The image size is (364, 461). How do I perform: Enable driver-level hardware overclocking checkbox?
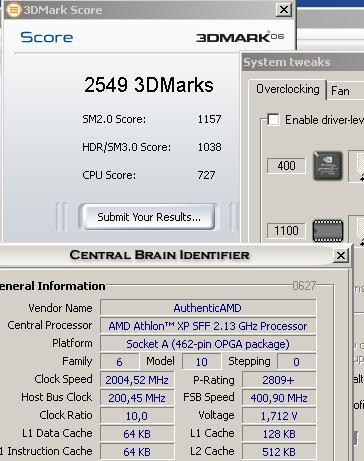pyautogui.click(x=273, y=119)
